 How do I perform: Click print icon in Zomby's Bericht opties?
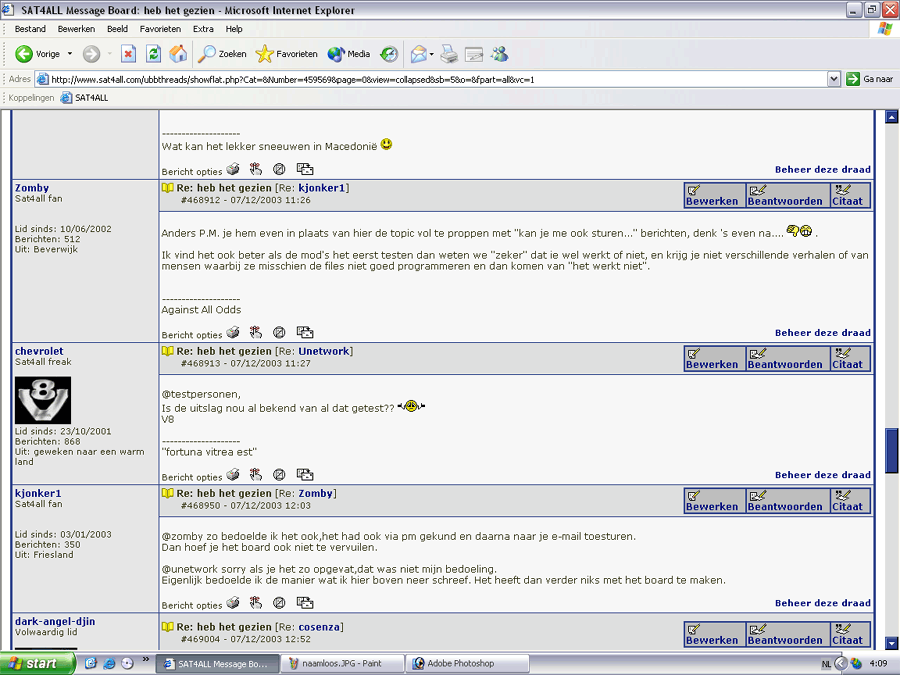pos(233,332)
